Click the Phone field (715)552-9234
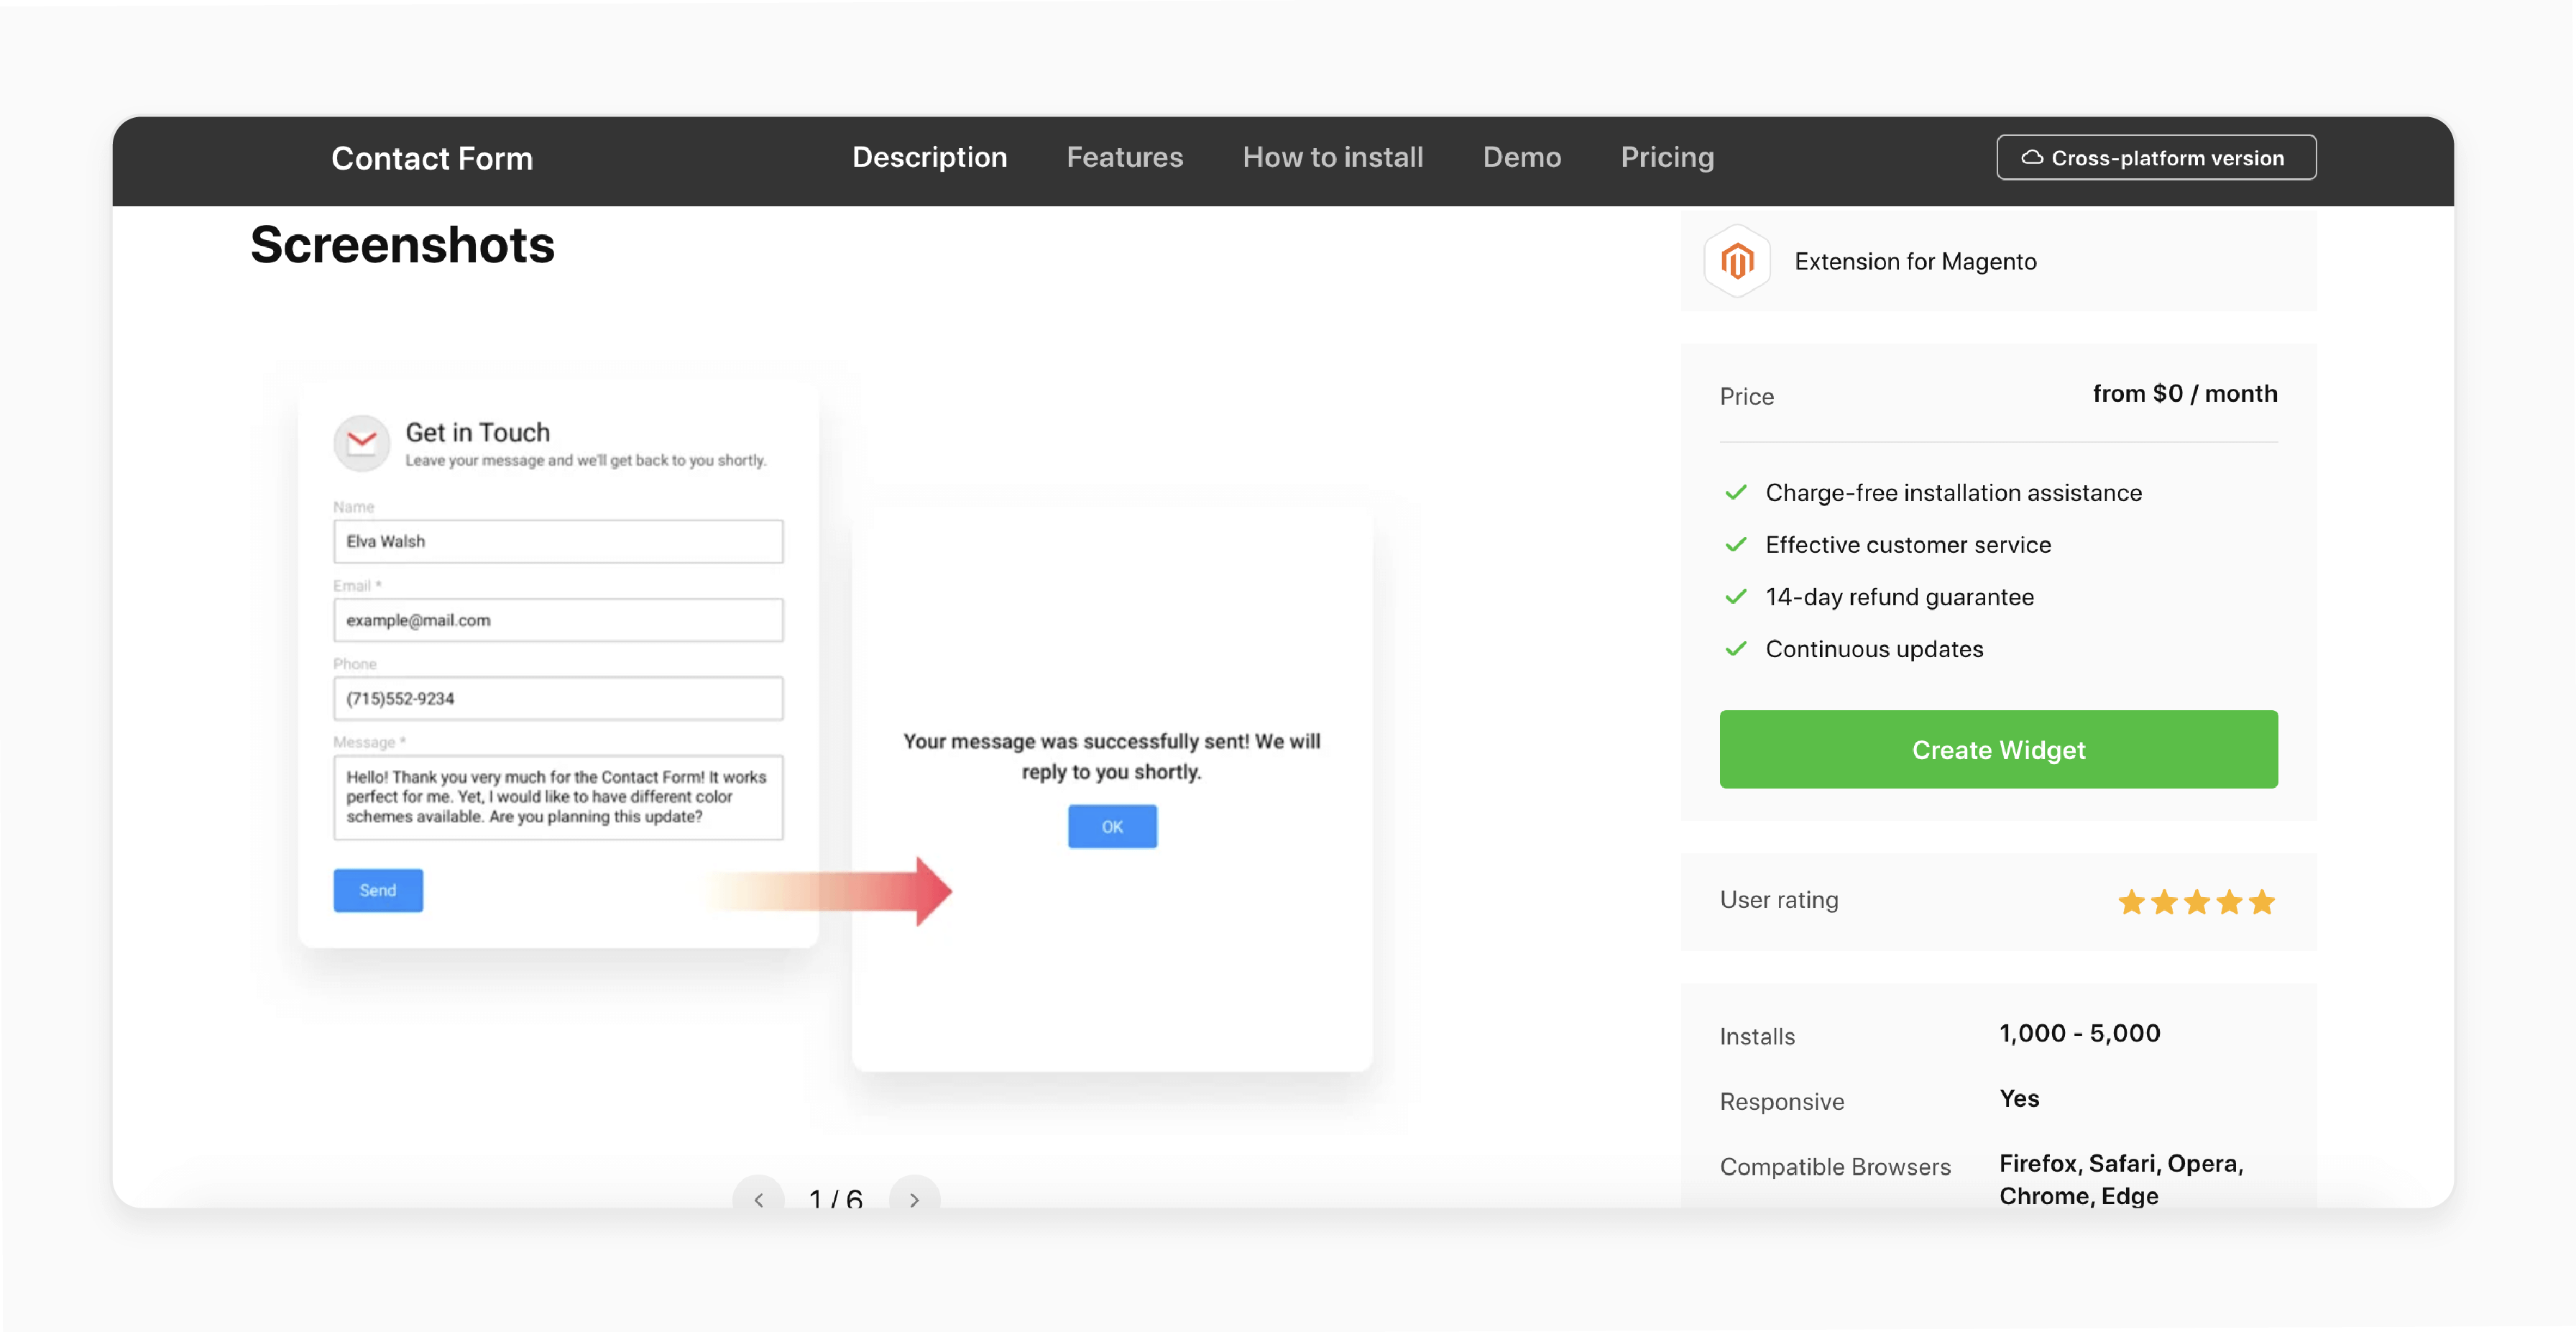Image resolution: width=2576 pixels, height=1332 pixels. [x=558, y=698]
